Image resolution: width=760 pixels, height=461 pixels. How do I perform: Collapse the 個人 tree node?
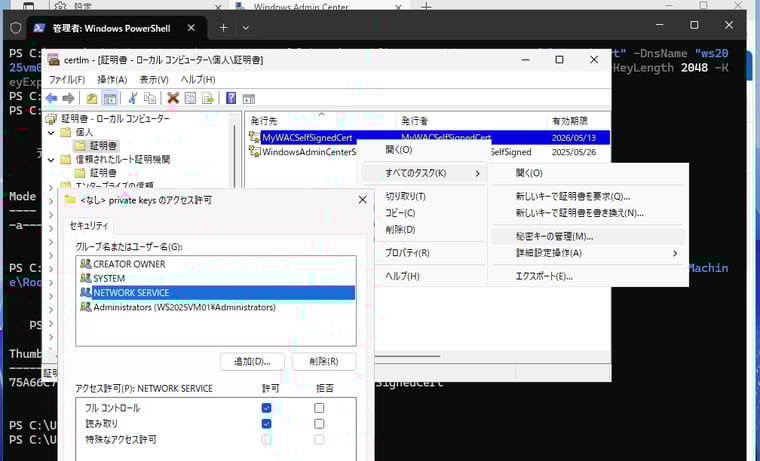point(51,132)
